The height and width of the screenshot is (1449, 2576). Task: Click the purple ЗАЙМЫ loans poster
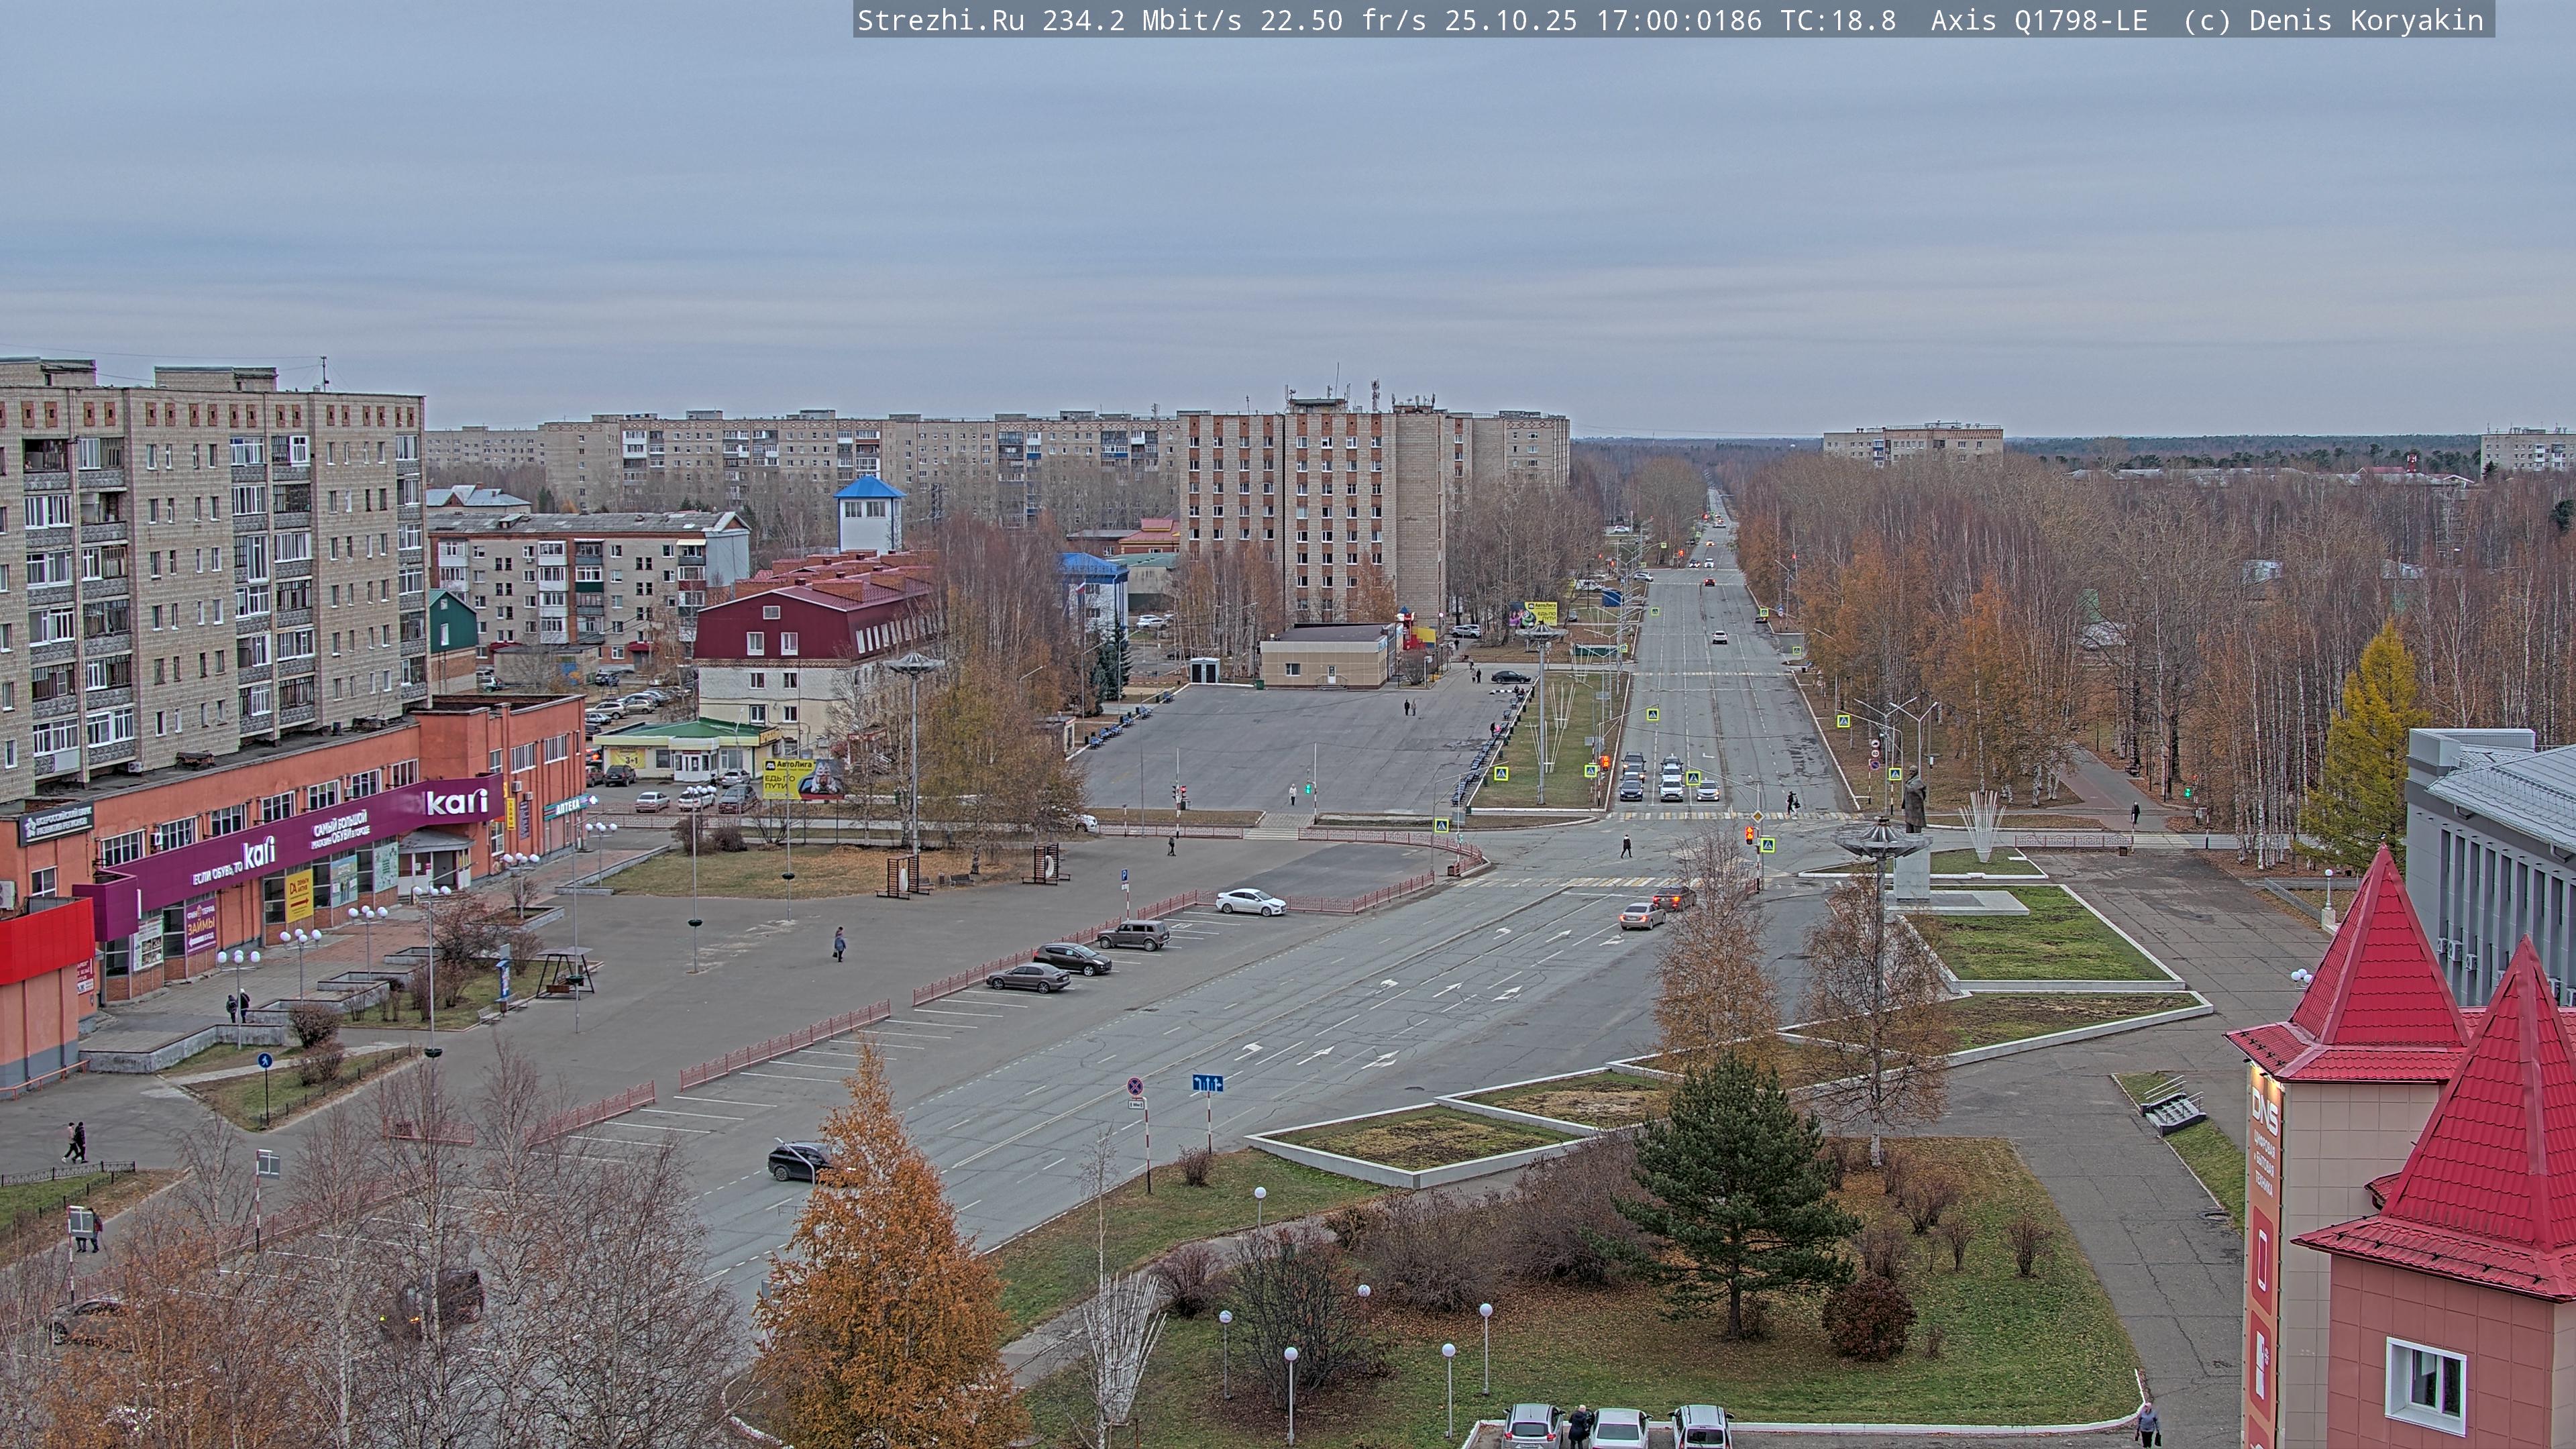tap(201, 927)
